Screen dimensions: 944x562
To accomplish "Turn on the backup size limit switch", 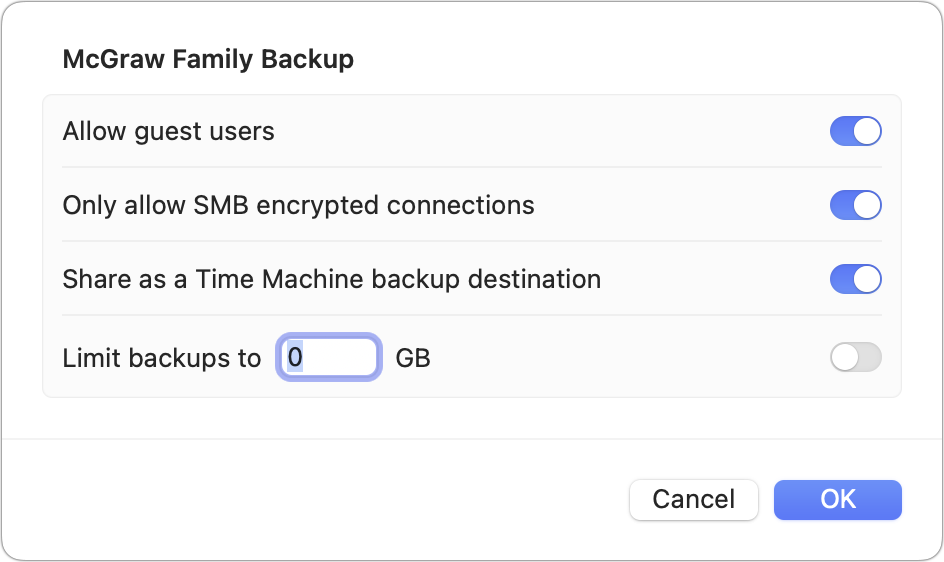I will (x=855, y=357).
